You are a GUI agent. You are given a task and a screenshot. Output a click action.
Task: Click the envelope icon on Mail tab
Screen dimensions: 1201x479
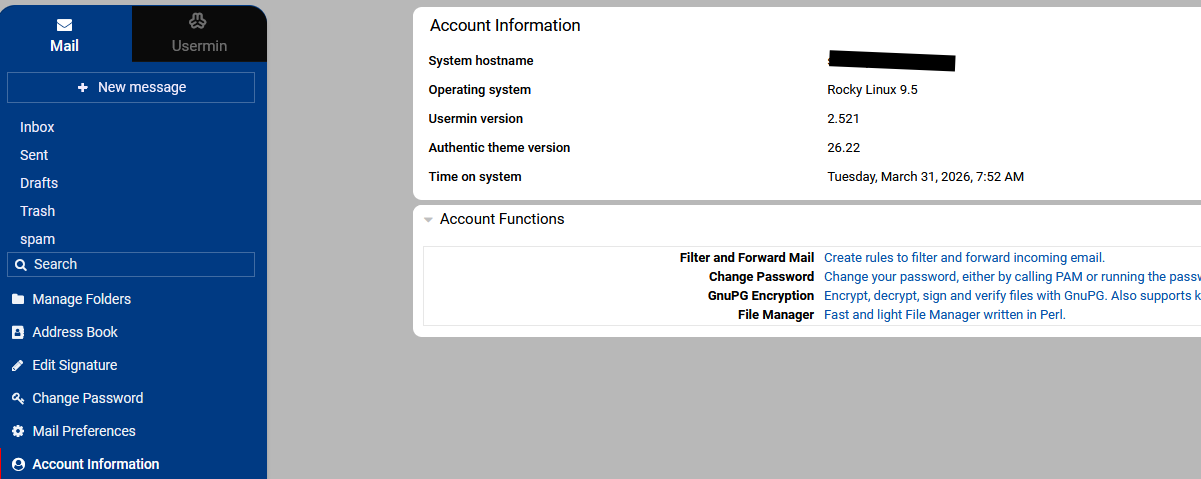[64, 24]
